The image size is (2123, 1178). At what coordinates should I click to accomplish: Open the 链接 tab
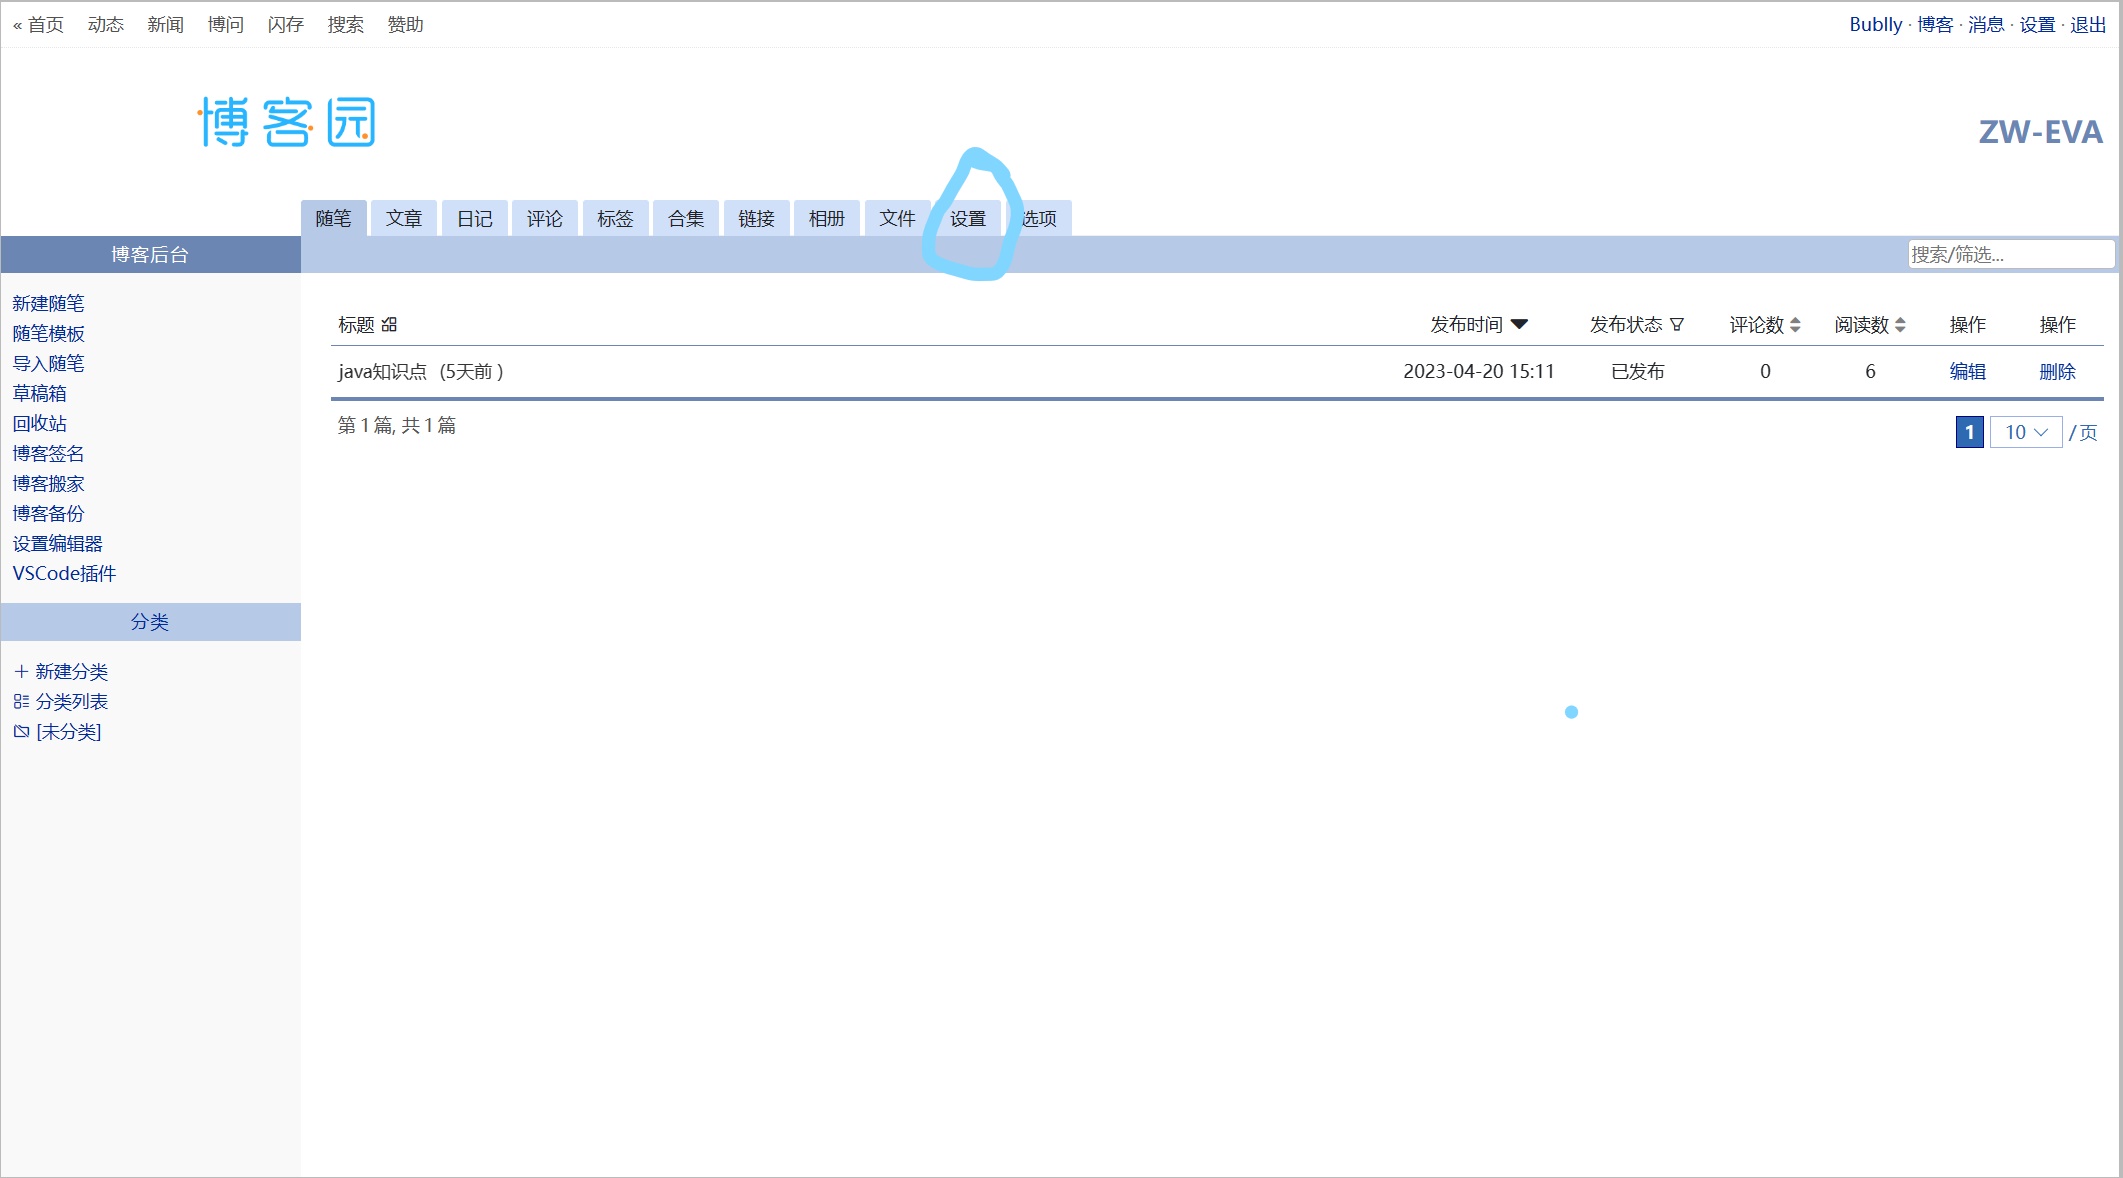tap(756, 218)
